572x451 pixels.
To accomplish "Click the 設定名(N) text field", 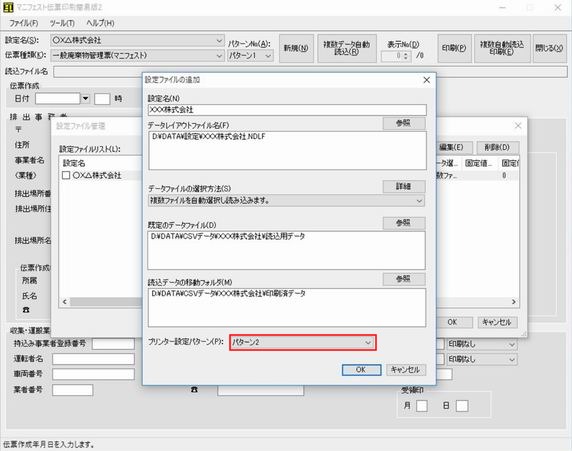I will [x=287, y=110].
